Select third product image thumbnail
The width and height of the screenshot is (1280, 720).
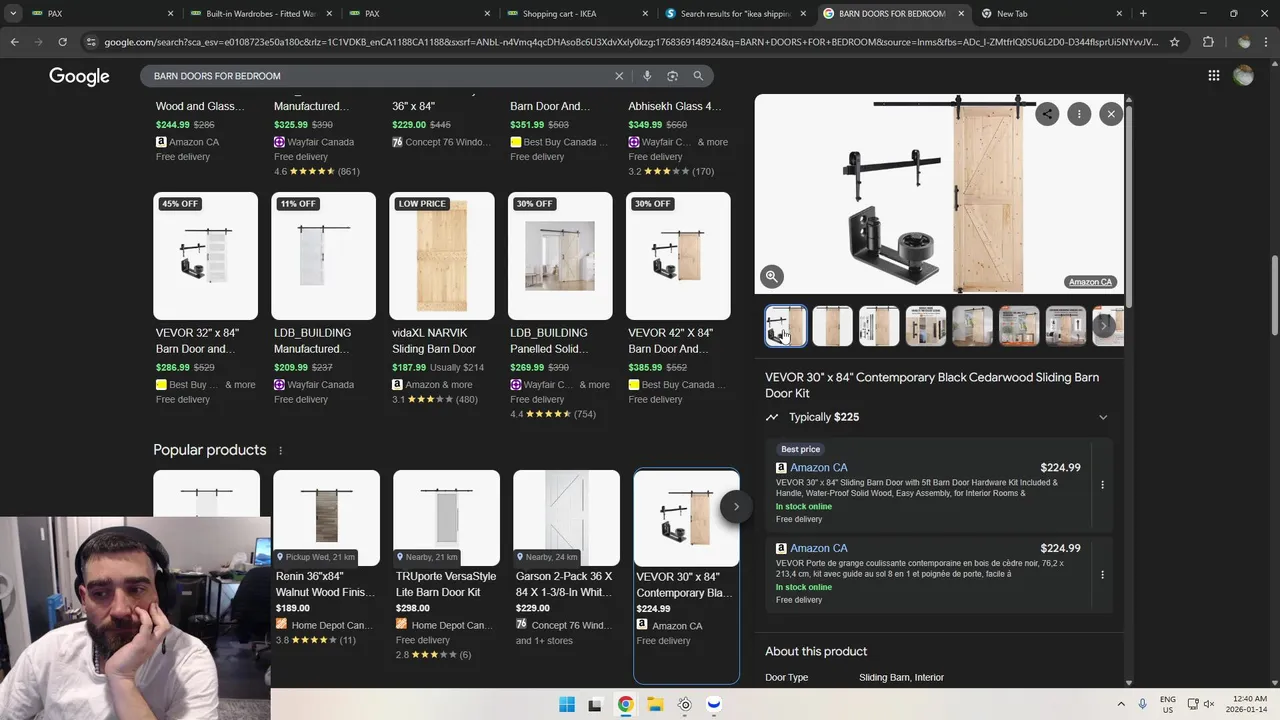879,326
